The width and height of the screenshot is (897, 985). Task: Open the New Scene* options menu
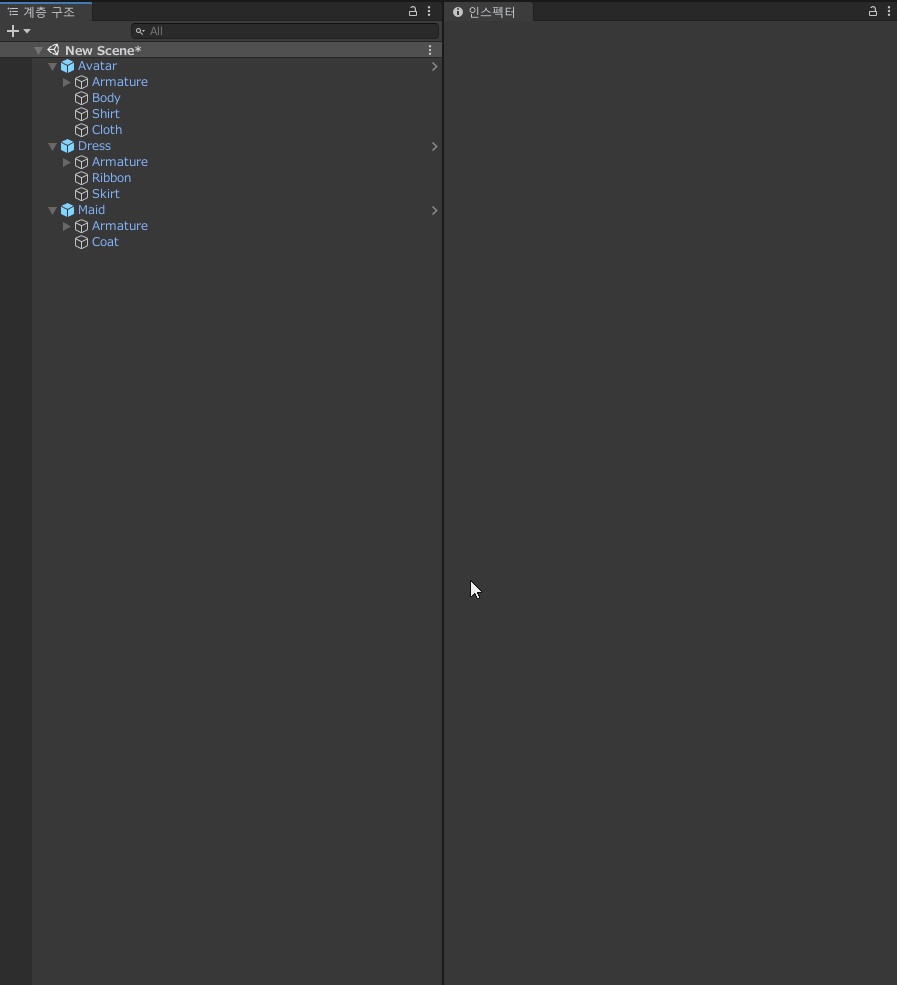(x=430, y=50)
